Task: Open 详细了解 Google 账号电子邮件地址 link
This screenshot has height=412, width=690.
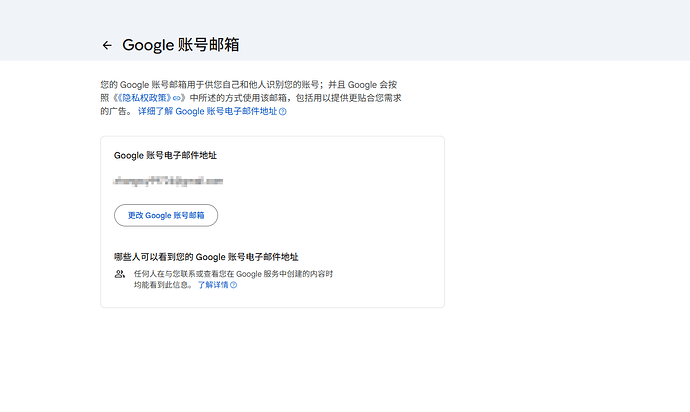Action: 212,111
